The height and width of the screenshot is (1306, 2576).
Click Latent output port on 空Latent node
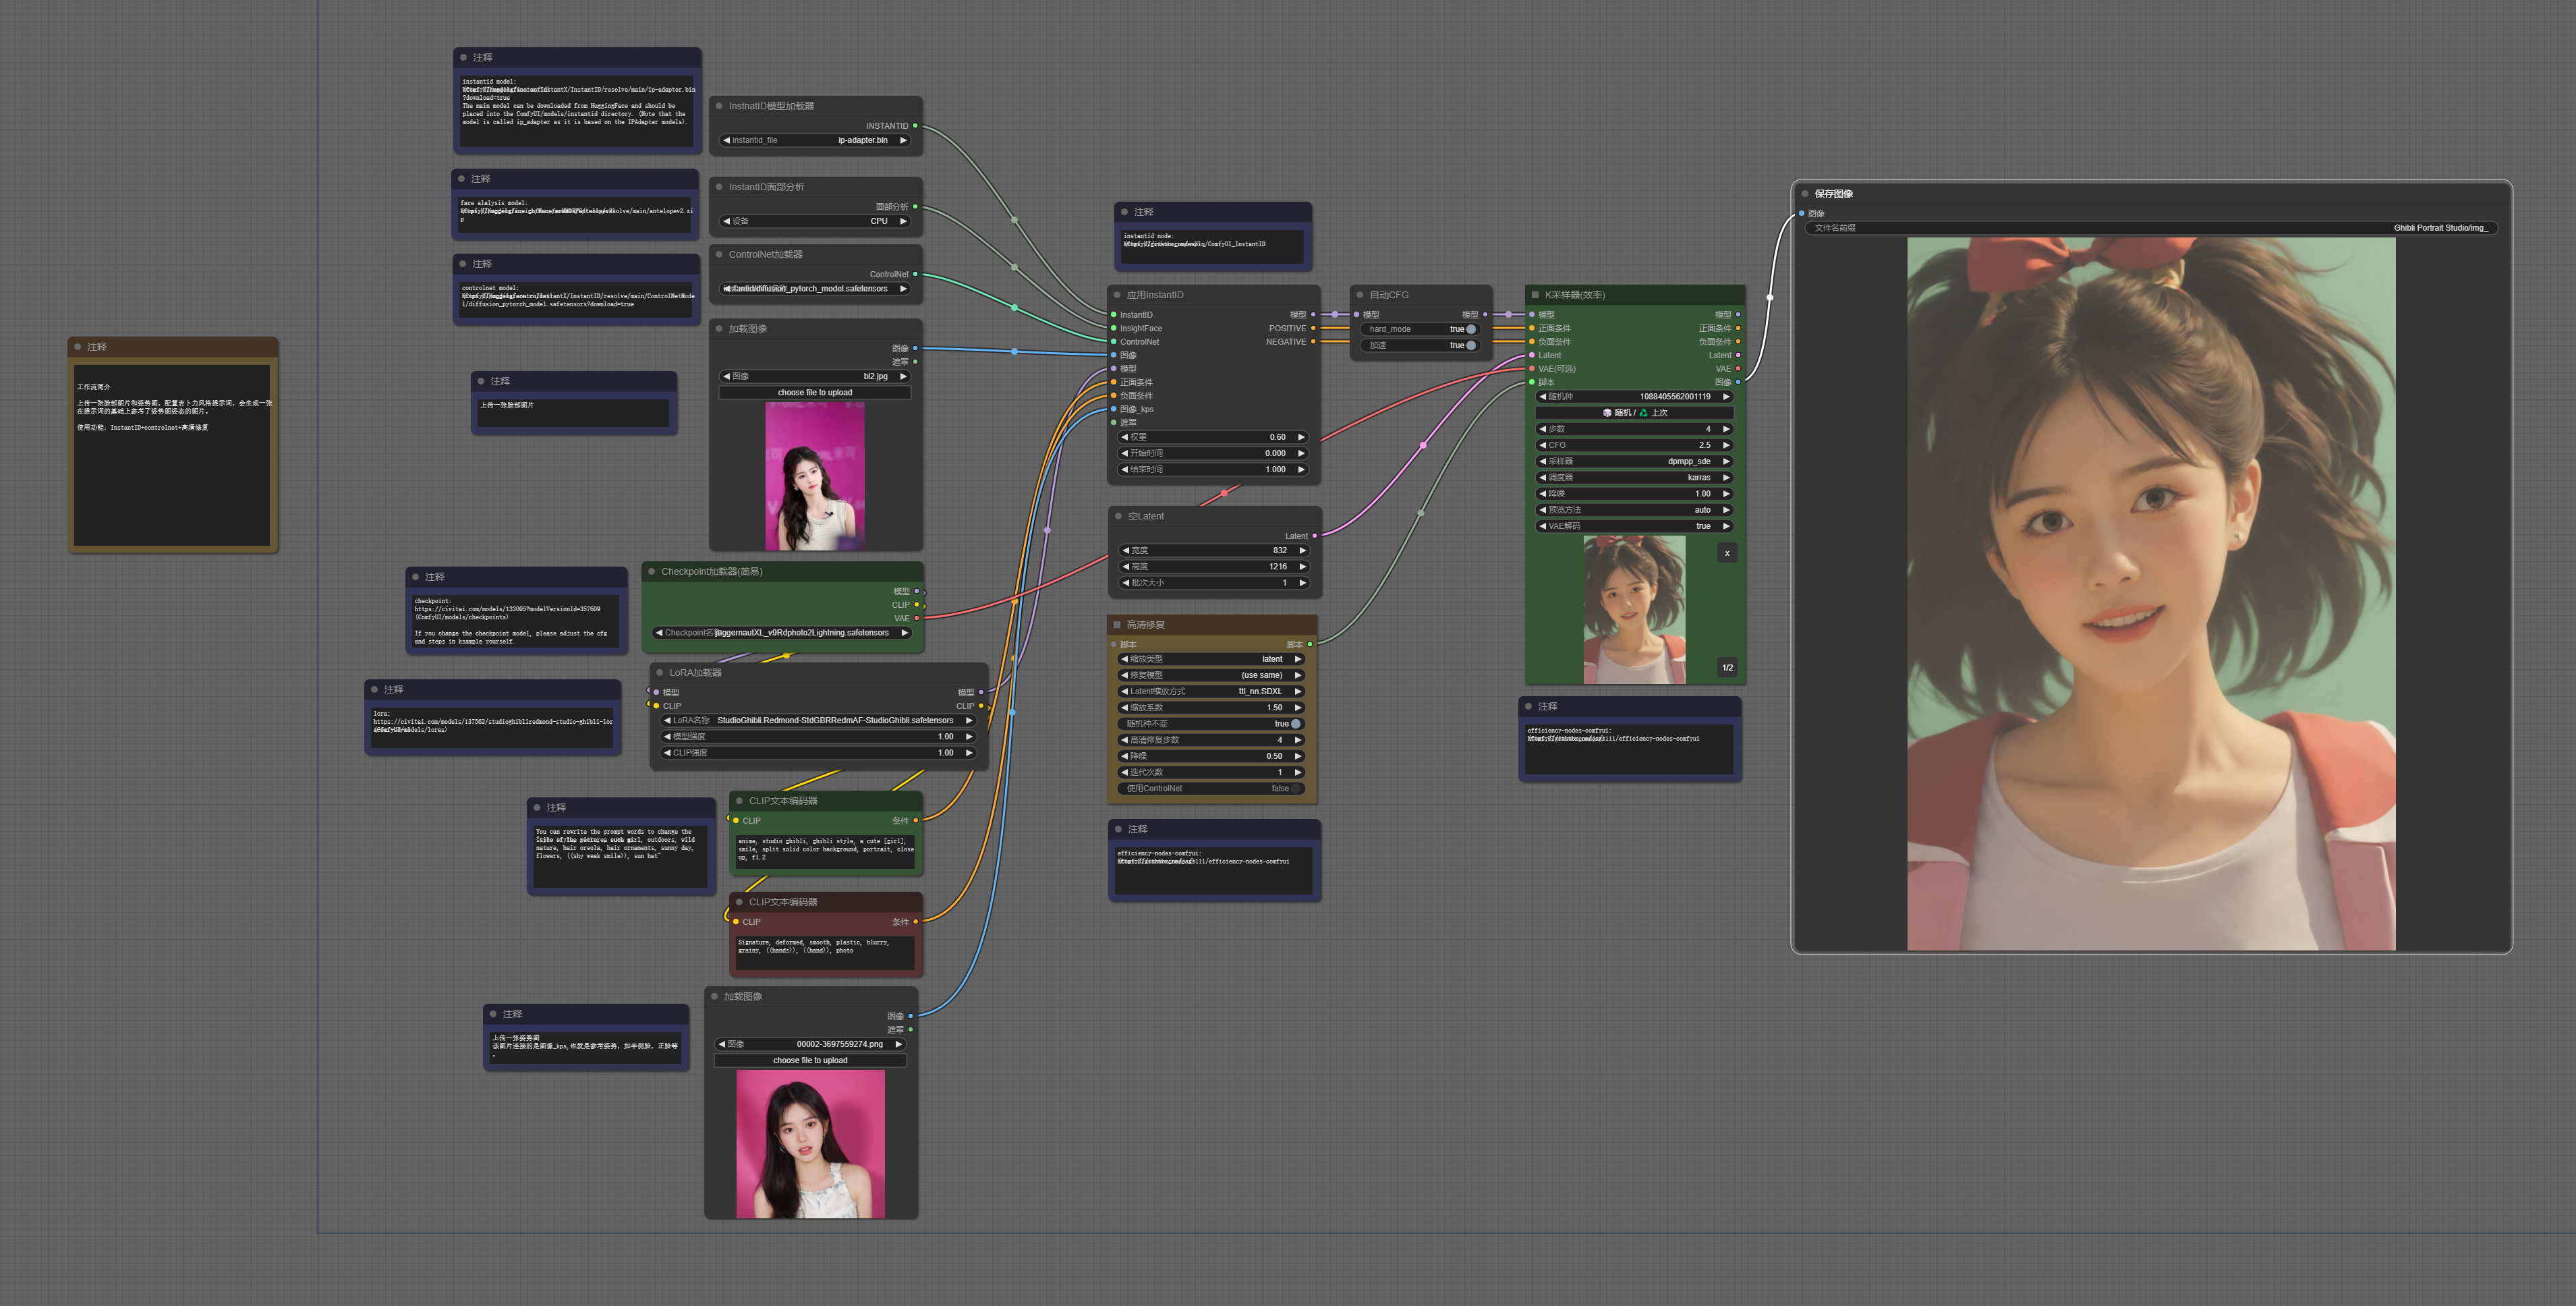pyautogui.click(x=1314, y=536)
